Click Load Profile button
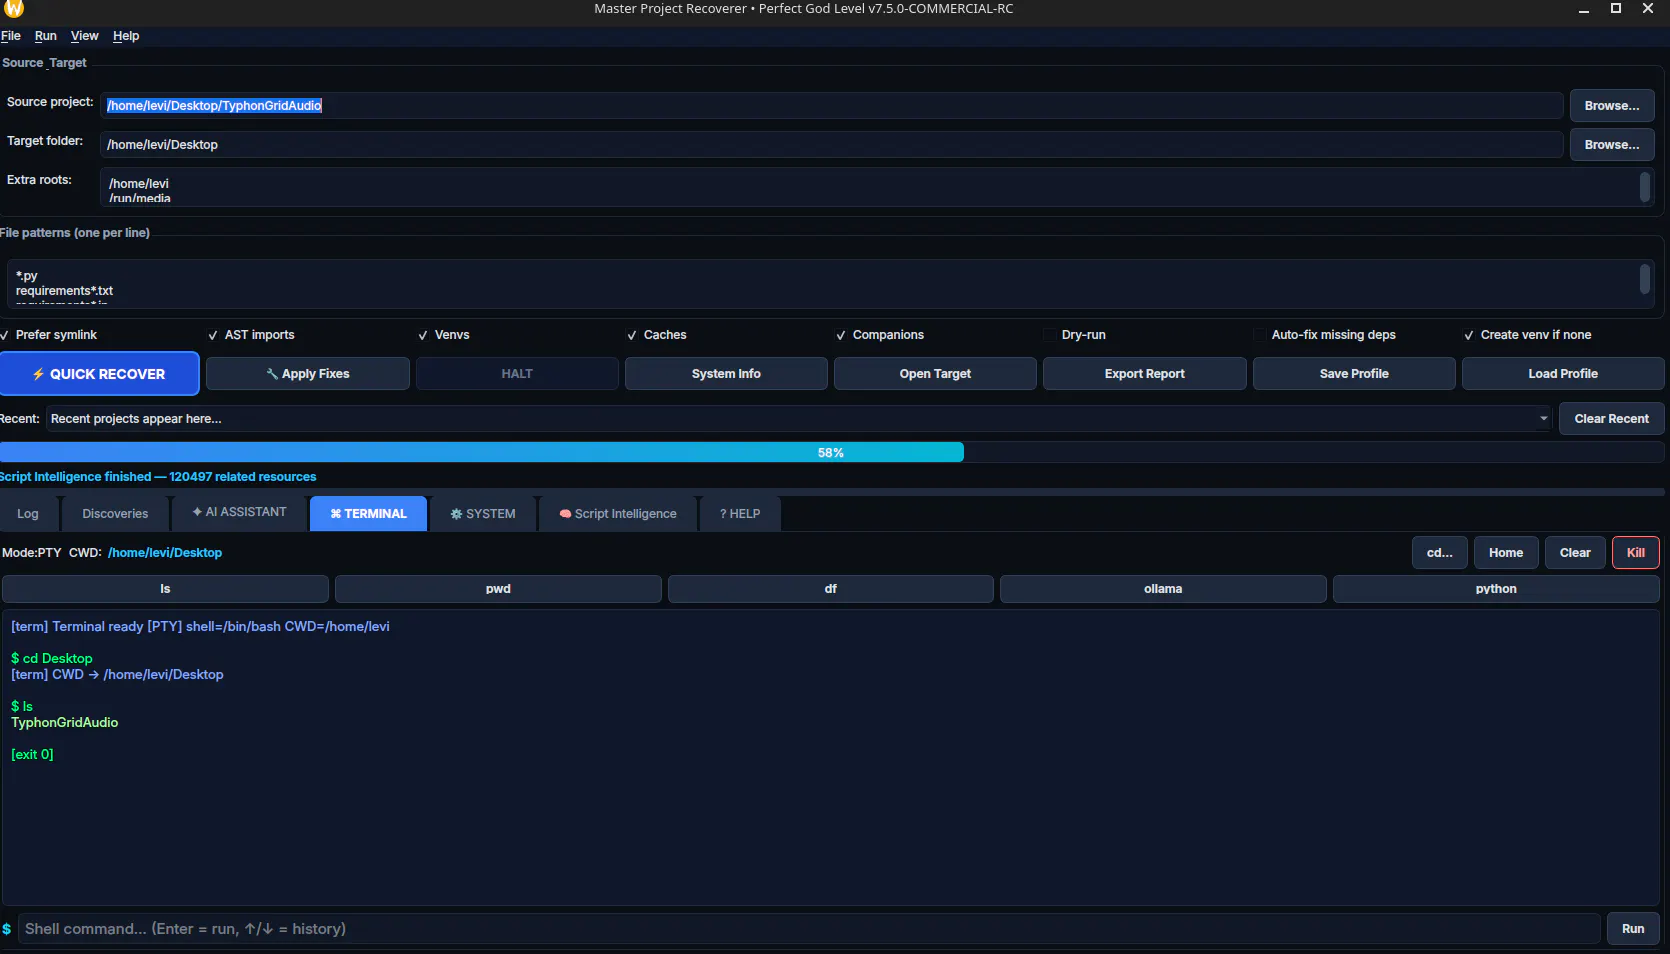 point(1563,374)
